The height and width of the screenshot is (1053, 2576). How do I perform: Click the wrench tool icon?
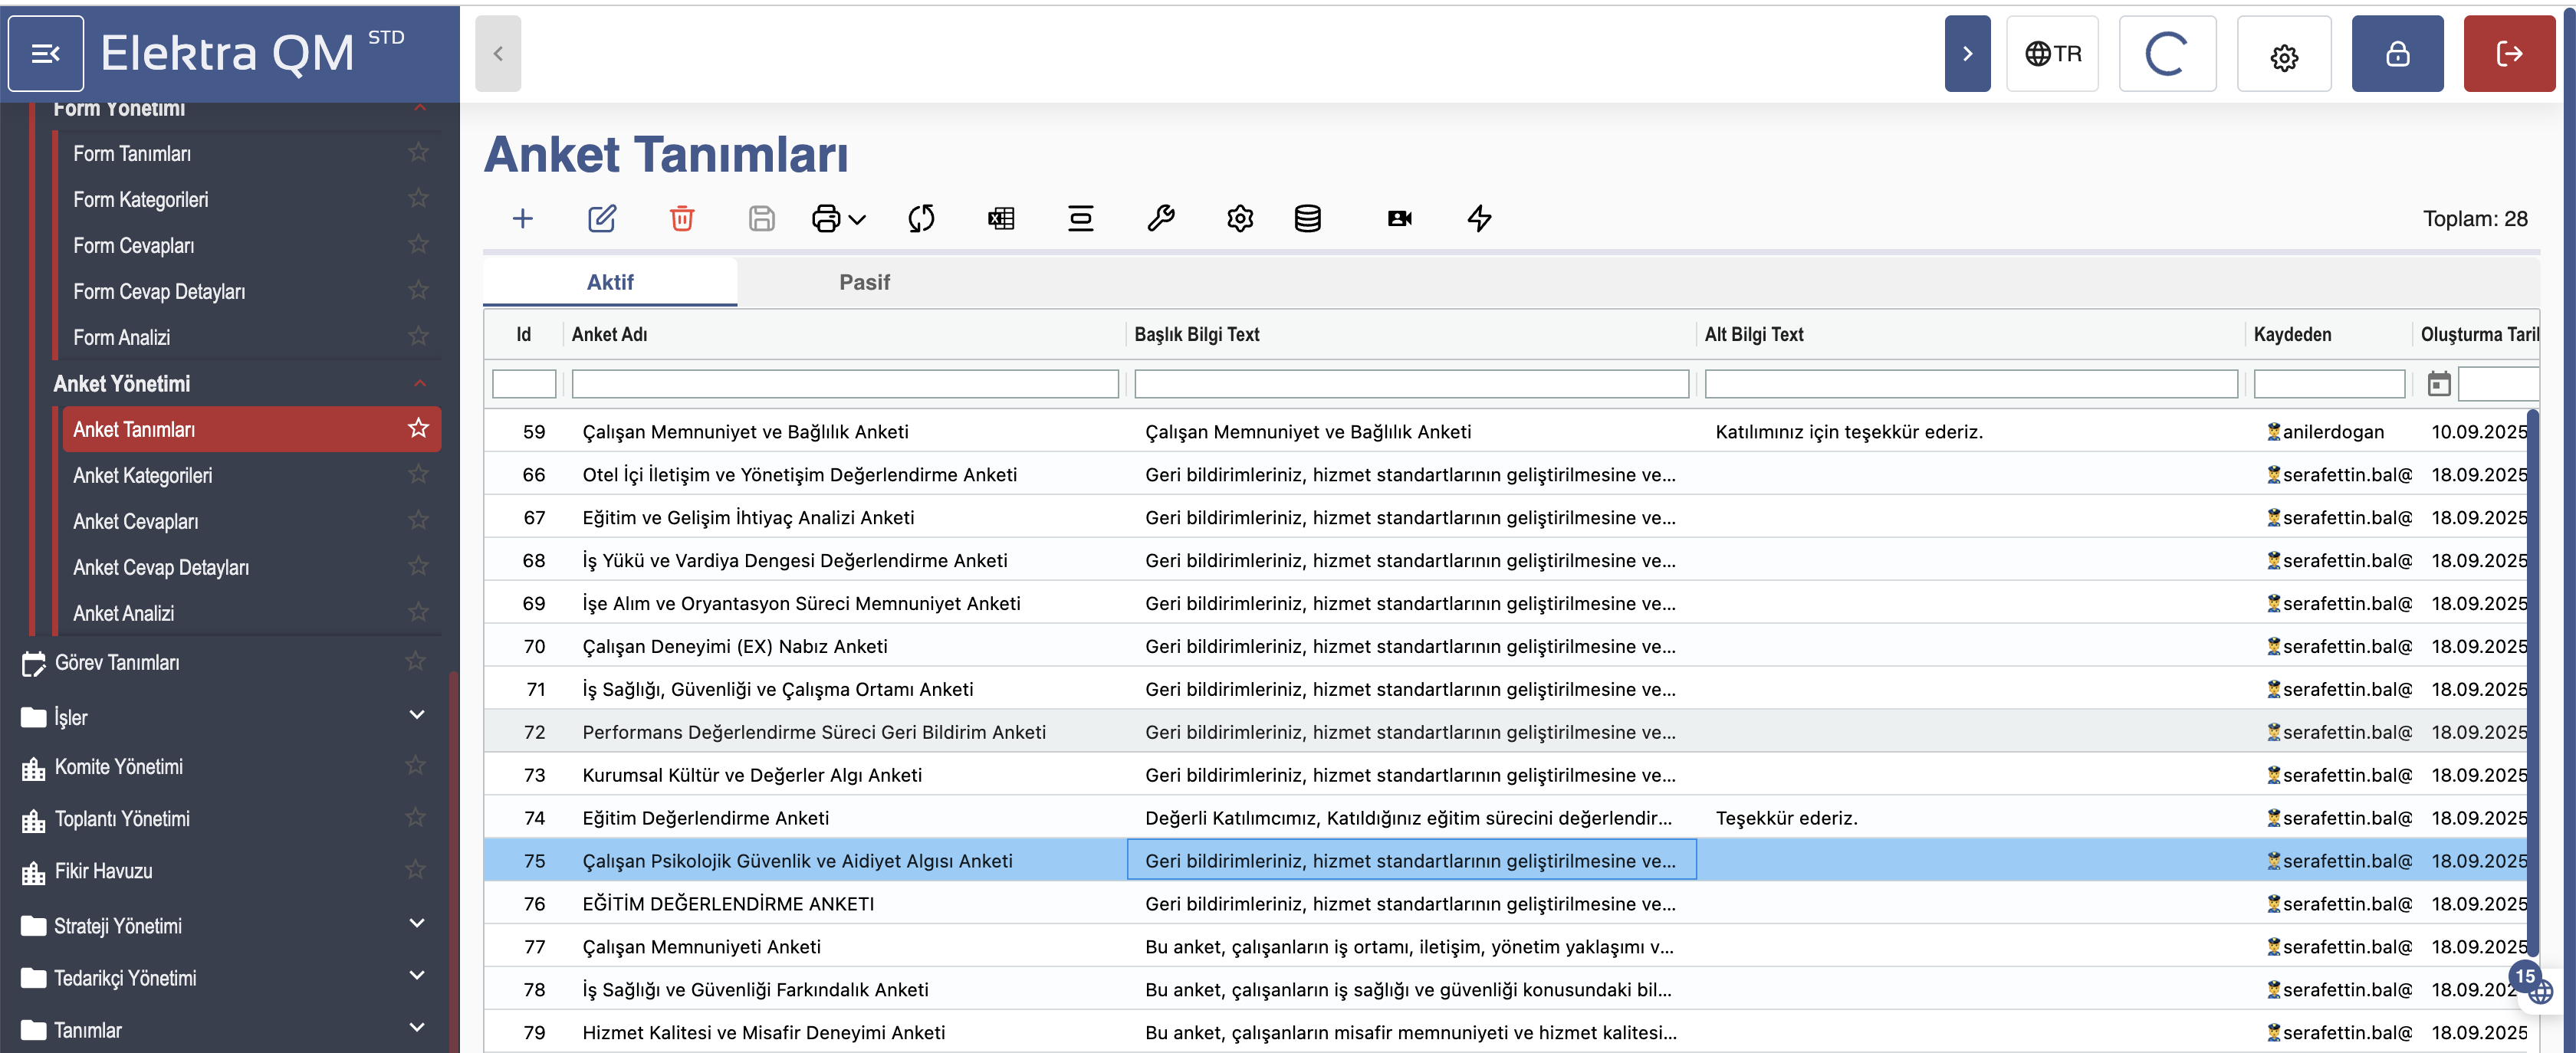pyautogui.click(x=1160, y=218)
